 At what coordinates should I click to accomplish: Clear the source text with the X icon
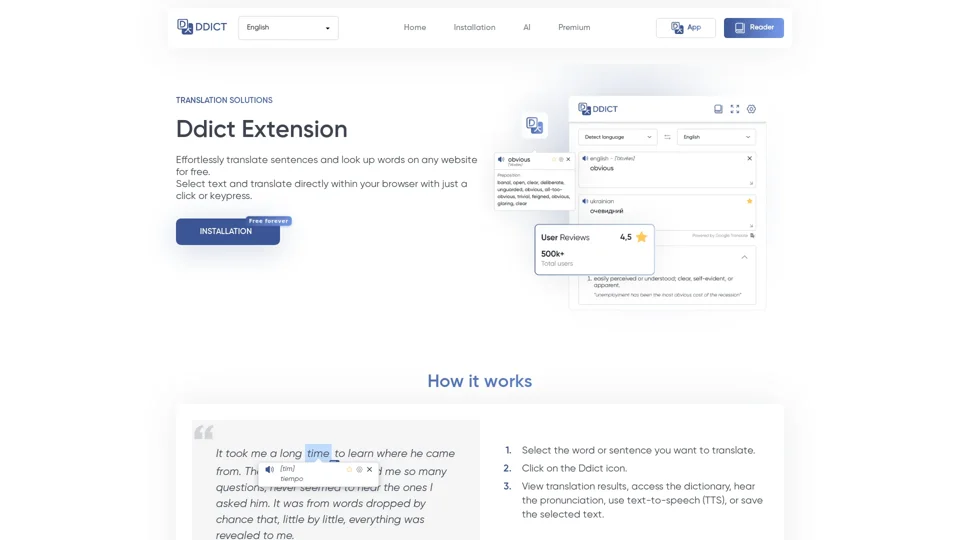click(x=749, y=158)
